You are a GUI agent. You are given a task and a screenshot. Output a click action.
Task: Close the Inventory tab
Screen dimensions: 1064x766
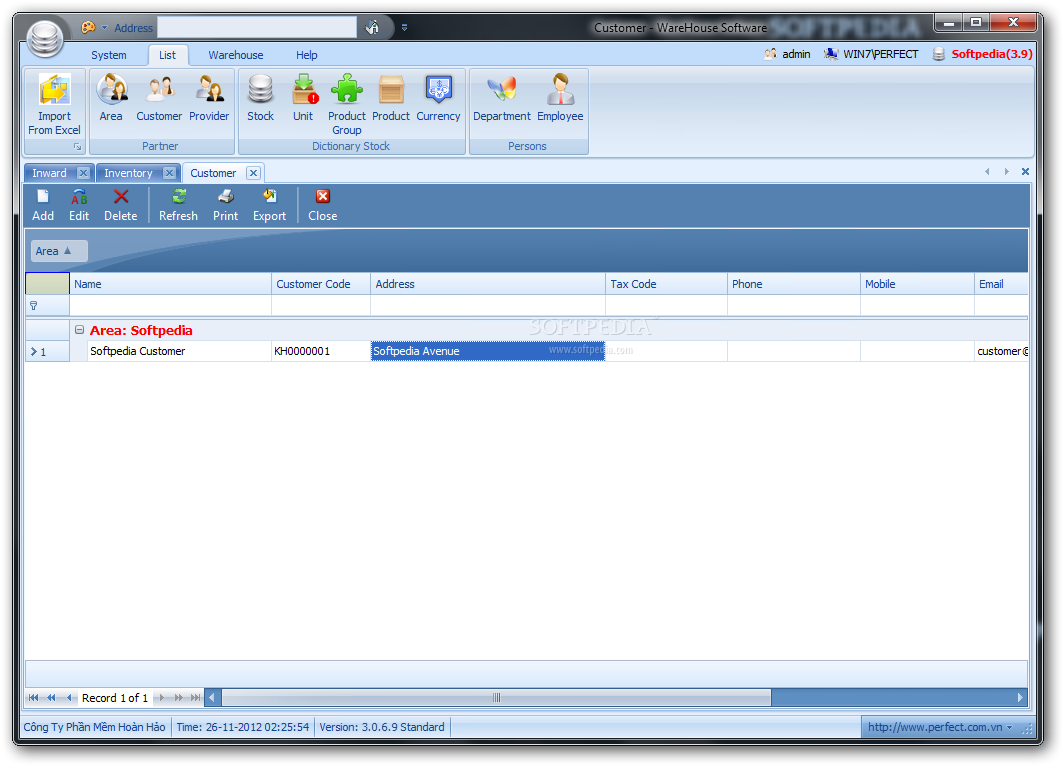click(x=170, y=173)
